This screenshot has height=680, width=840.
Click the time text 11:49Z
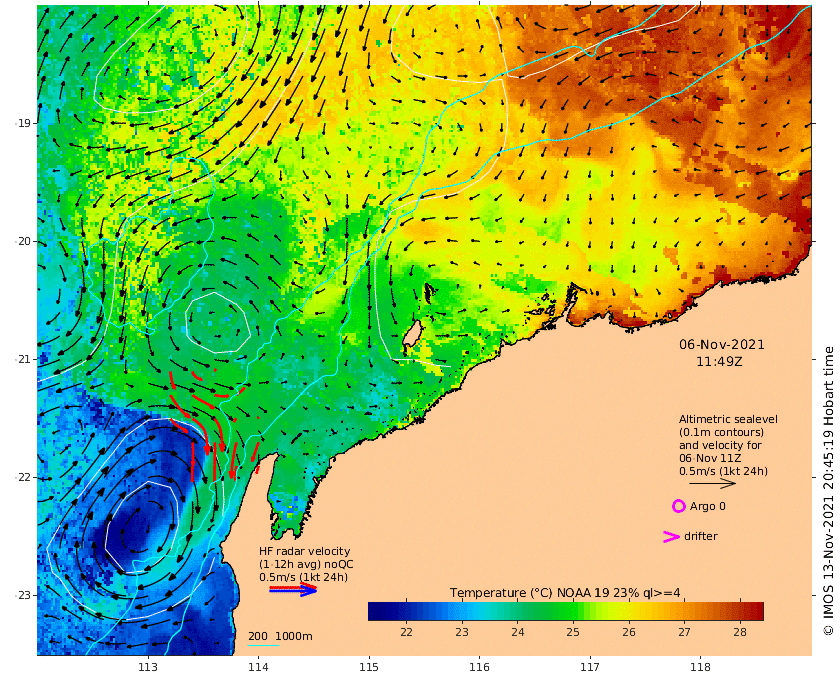719,362
